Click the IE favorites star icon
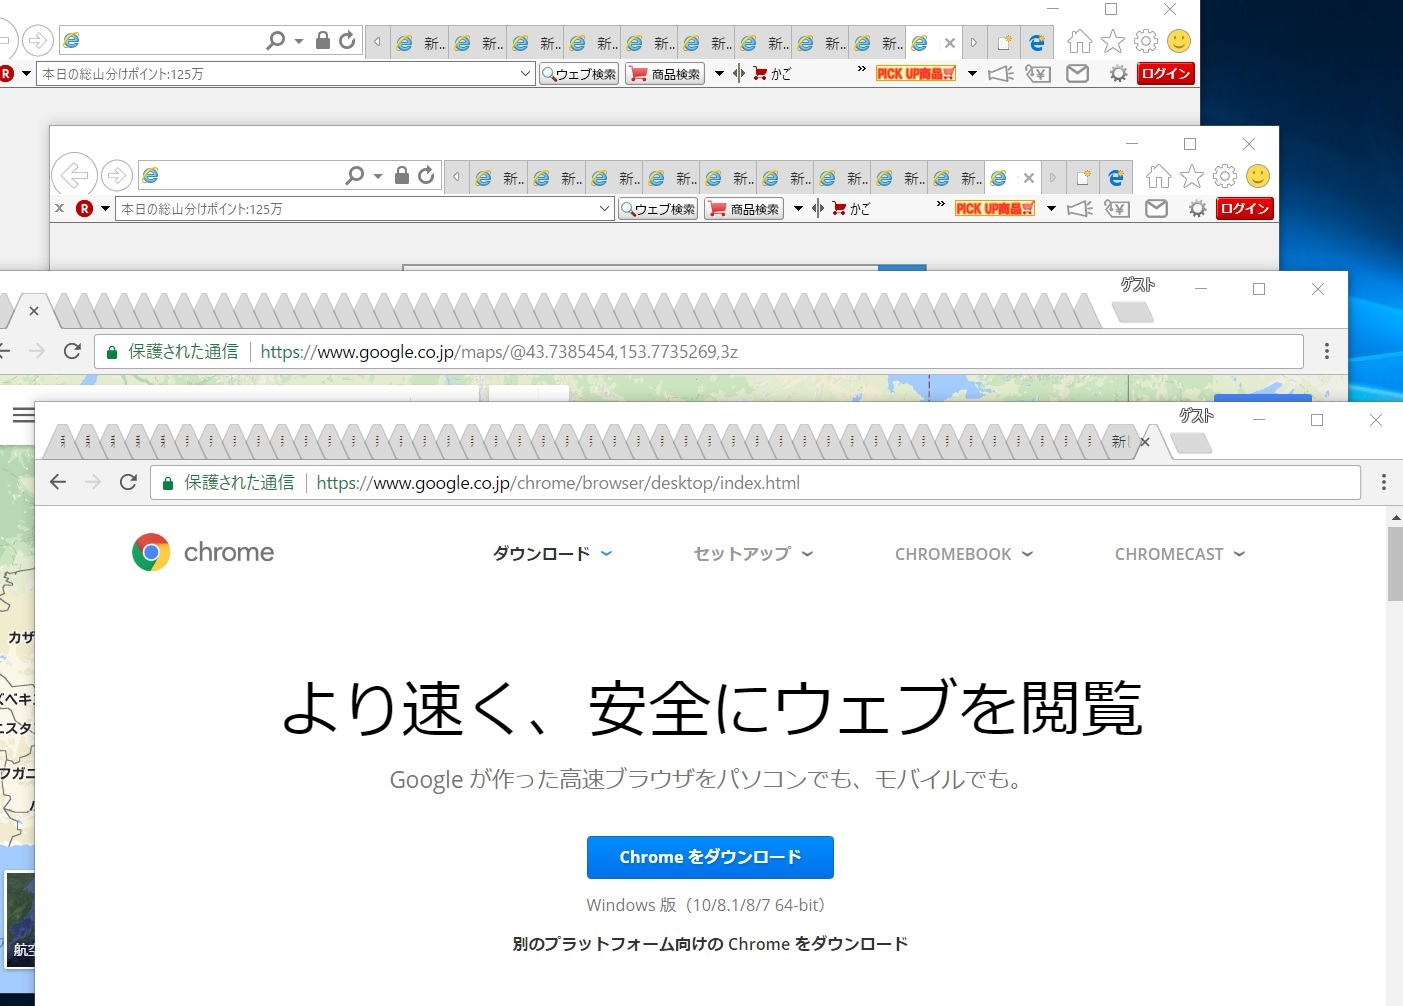This screenshot has height=1006, width=1403. pyautogui.click(x=1112, y=41)
